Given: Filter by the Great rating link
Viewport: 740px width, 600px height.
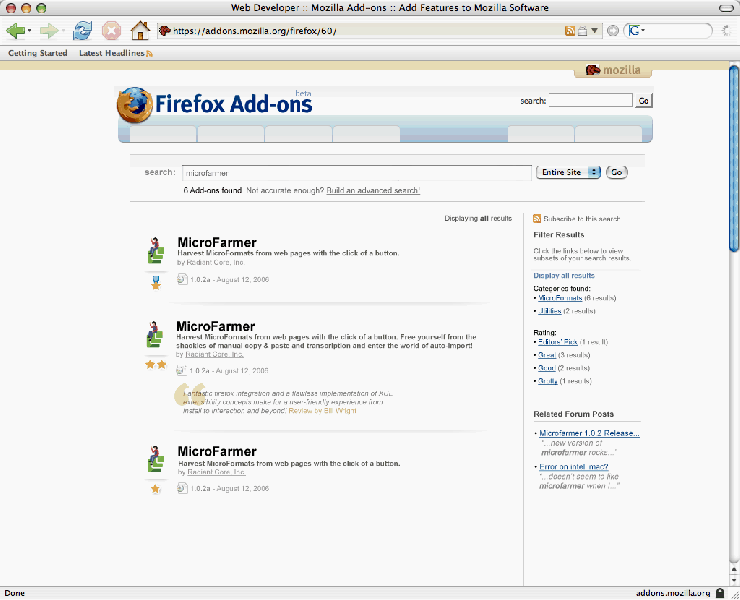Looking at the screenshot, I should click(547, 355).
